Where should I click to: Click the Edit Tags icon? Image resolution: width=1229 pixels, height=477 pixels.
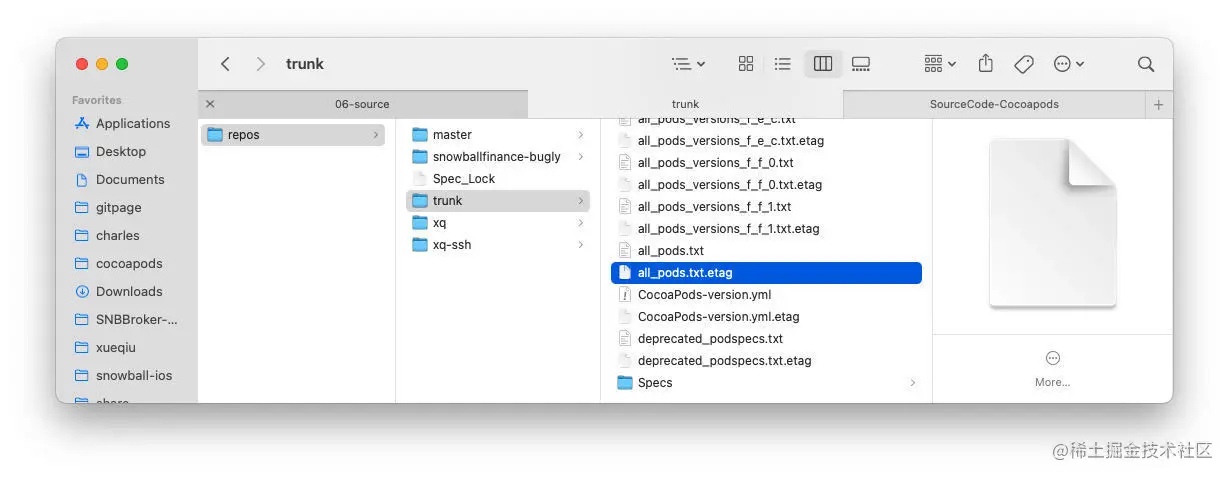click(1024, 64)
